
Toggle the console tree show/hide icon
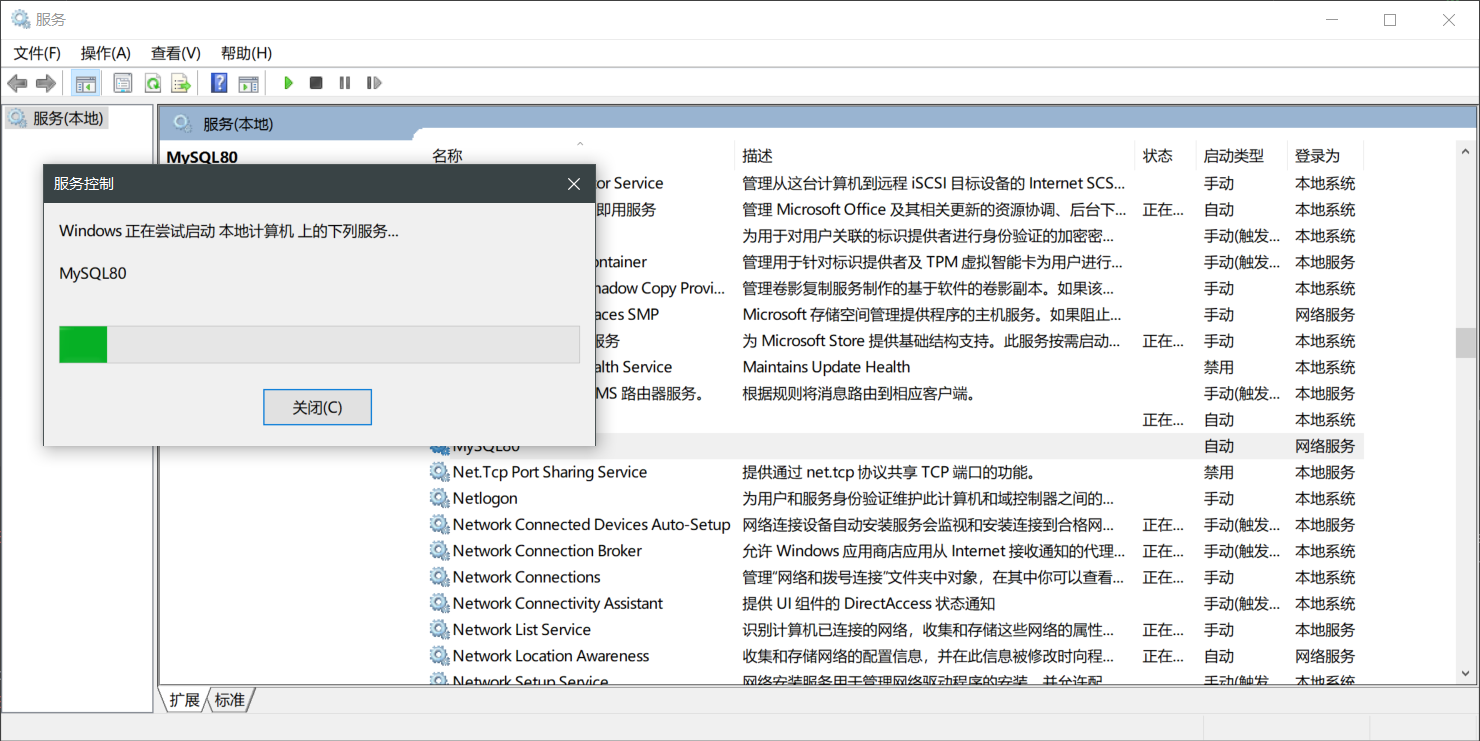click(86, 82)
